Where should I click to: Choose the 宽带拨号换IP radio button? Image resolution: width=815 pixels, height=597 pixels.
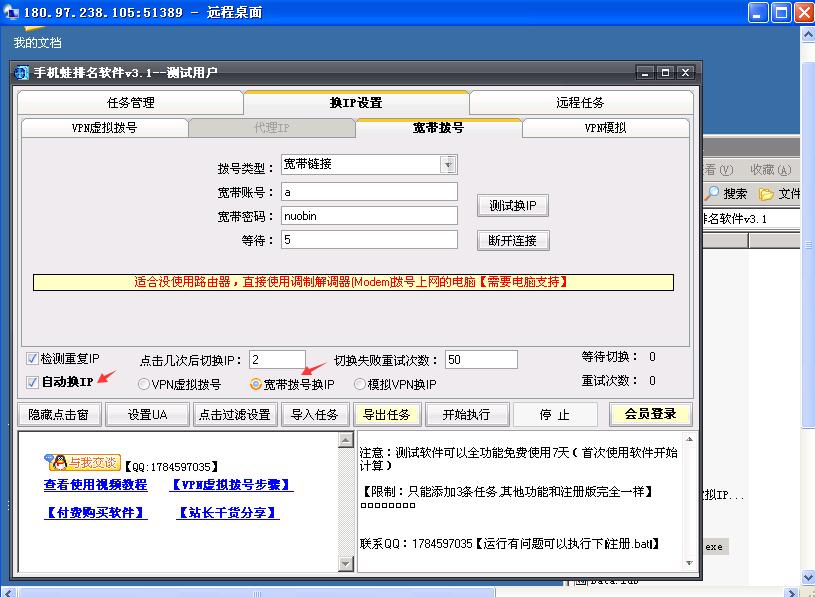[x=256, y=384]
